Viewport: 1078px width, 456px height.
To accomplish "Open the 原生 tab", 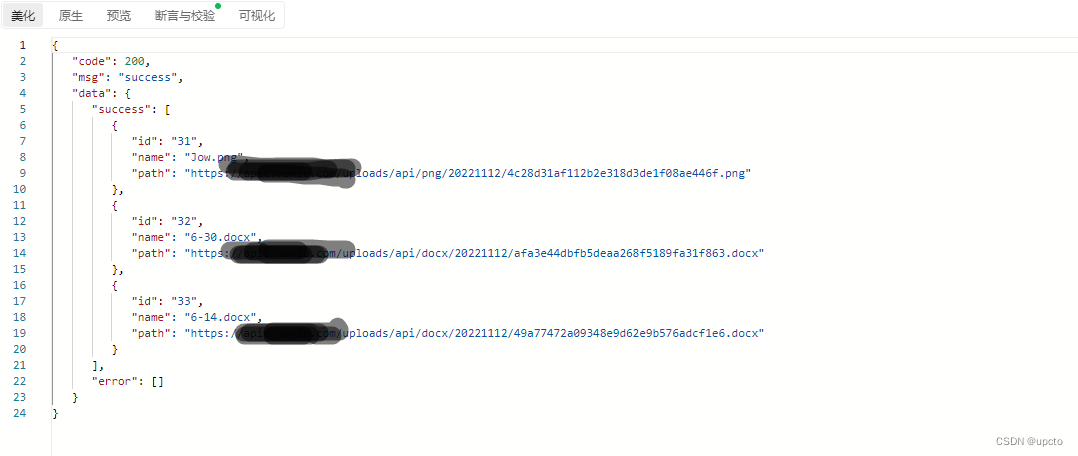I will pos(70,16).
